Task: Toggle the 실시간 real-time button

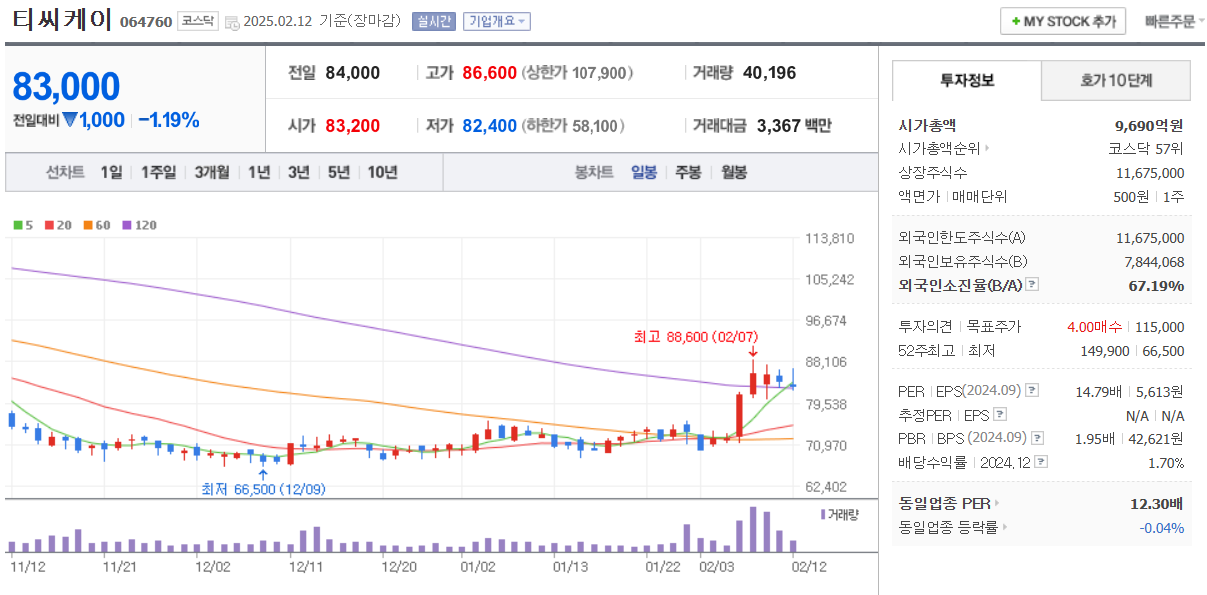Action: point(433,21)
